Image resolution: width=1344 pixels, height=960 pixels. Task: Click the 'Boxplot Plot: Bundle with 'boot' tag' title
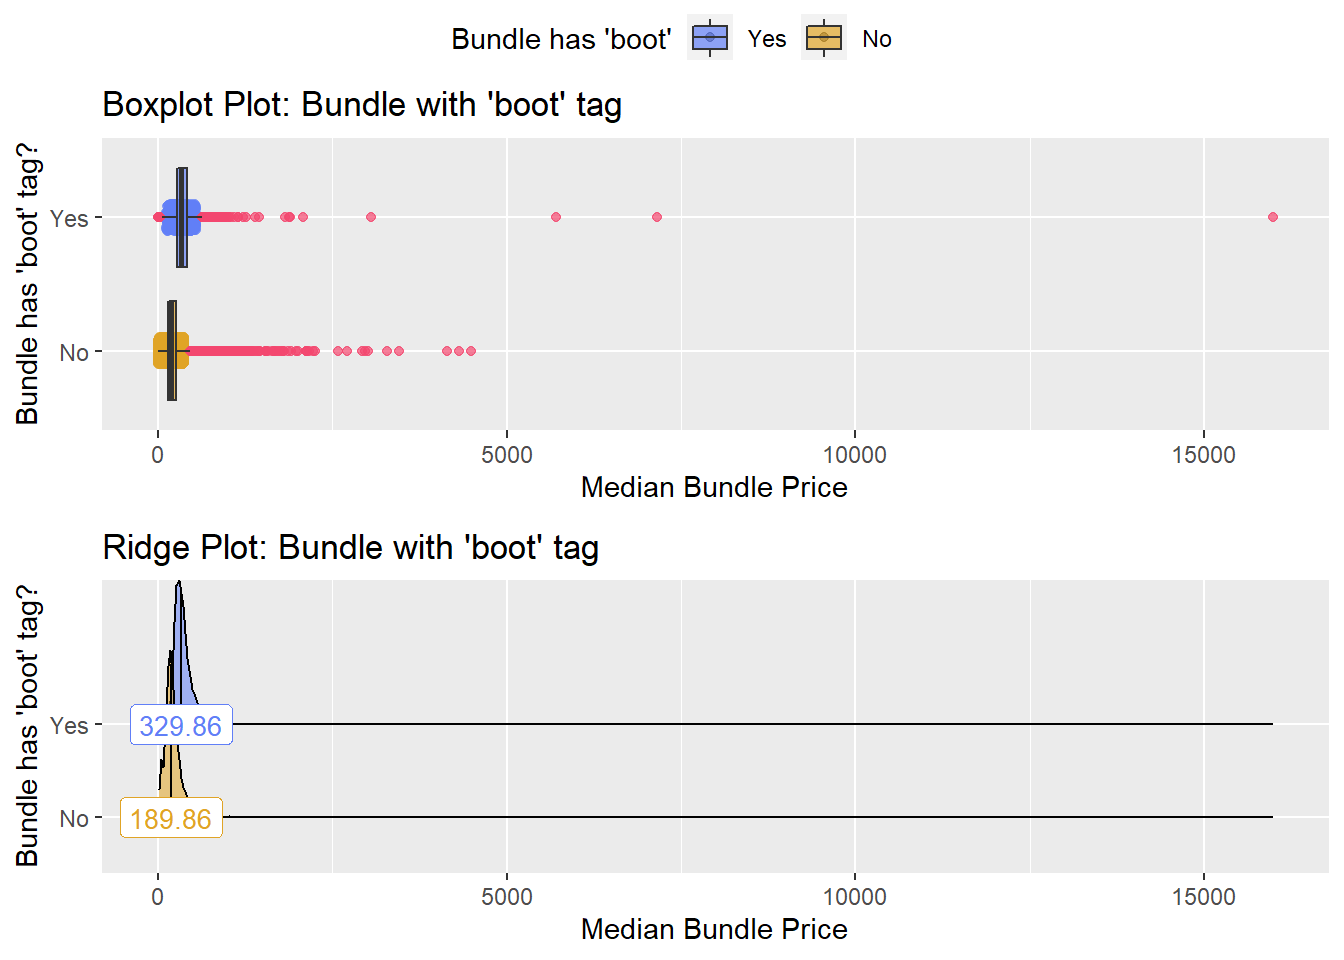tap(362, 105)
